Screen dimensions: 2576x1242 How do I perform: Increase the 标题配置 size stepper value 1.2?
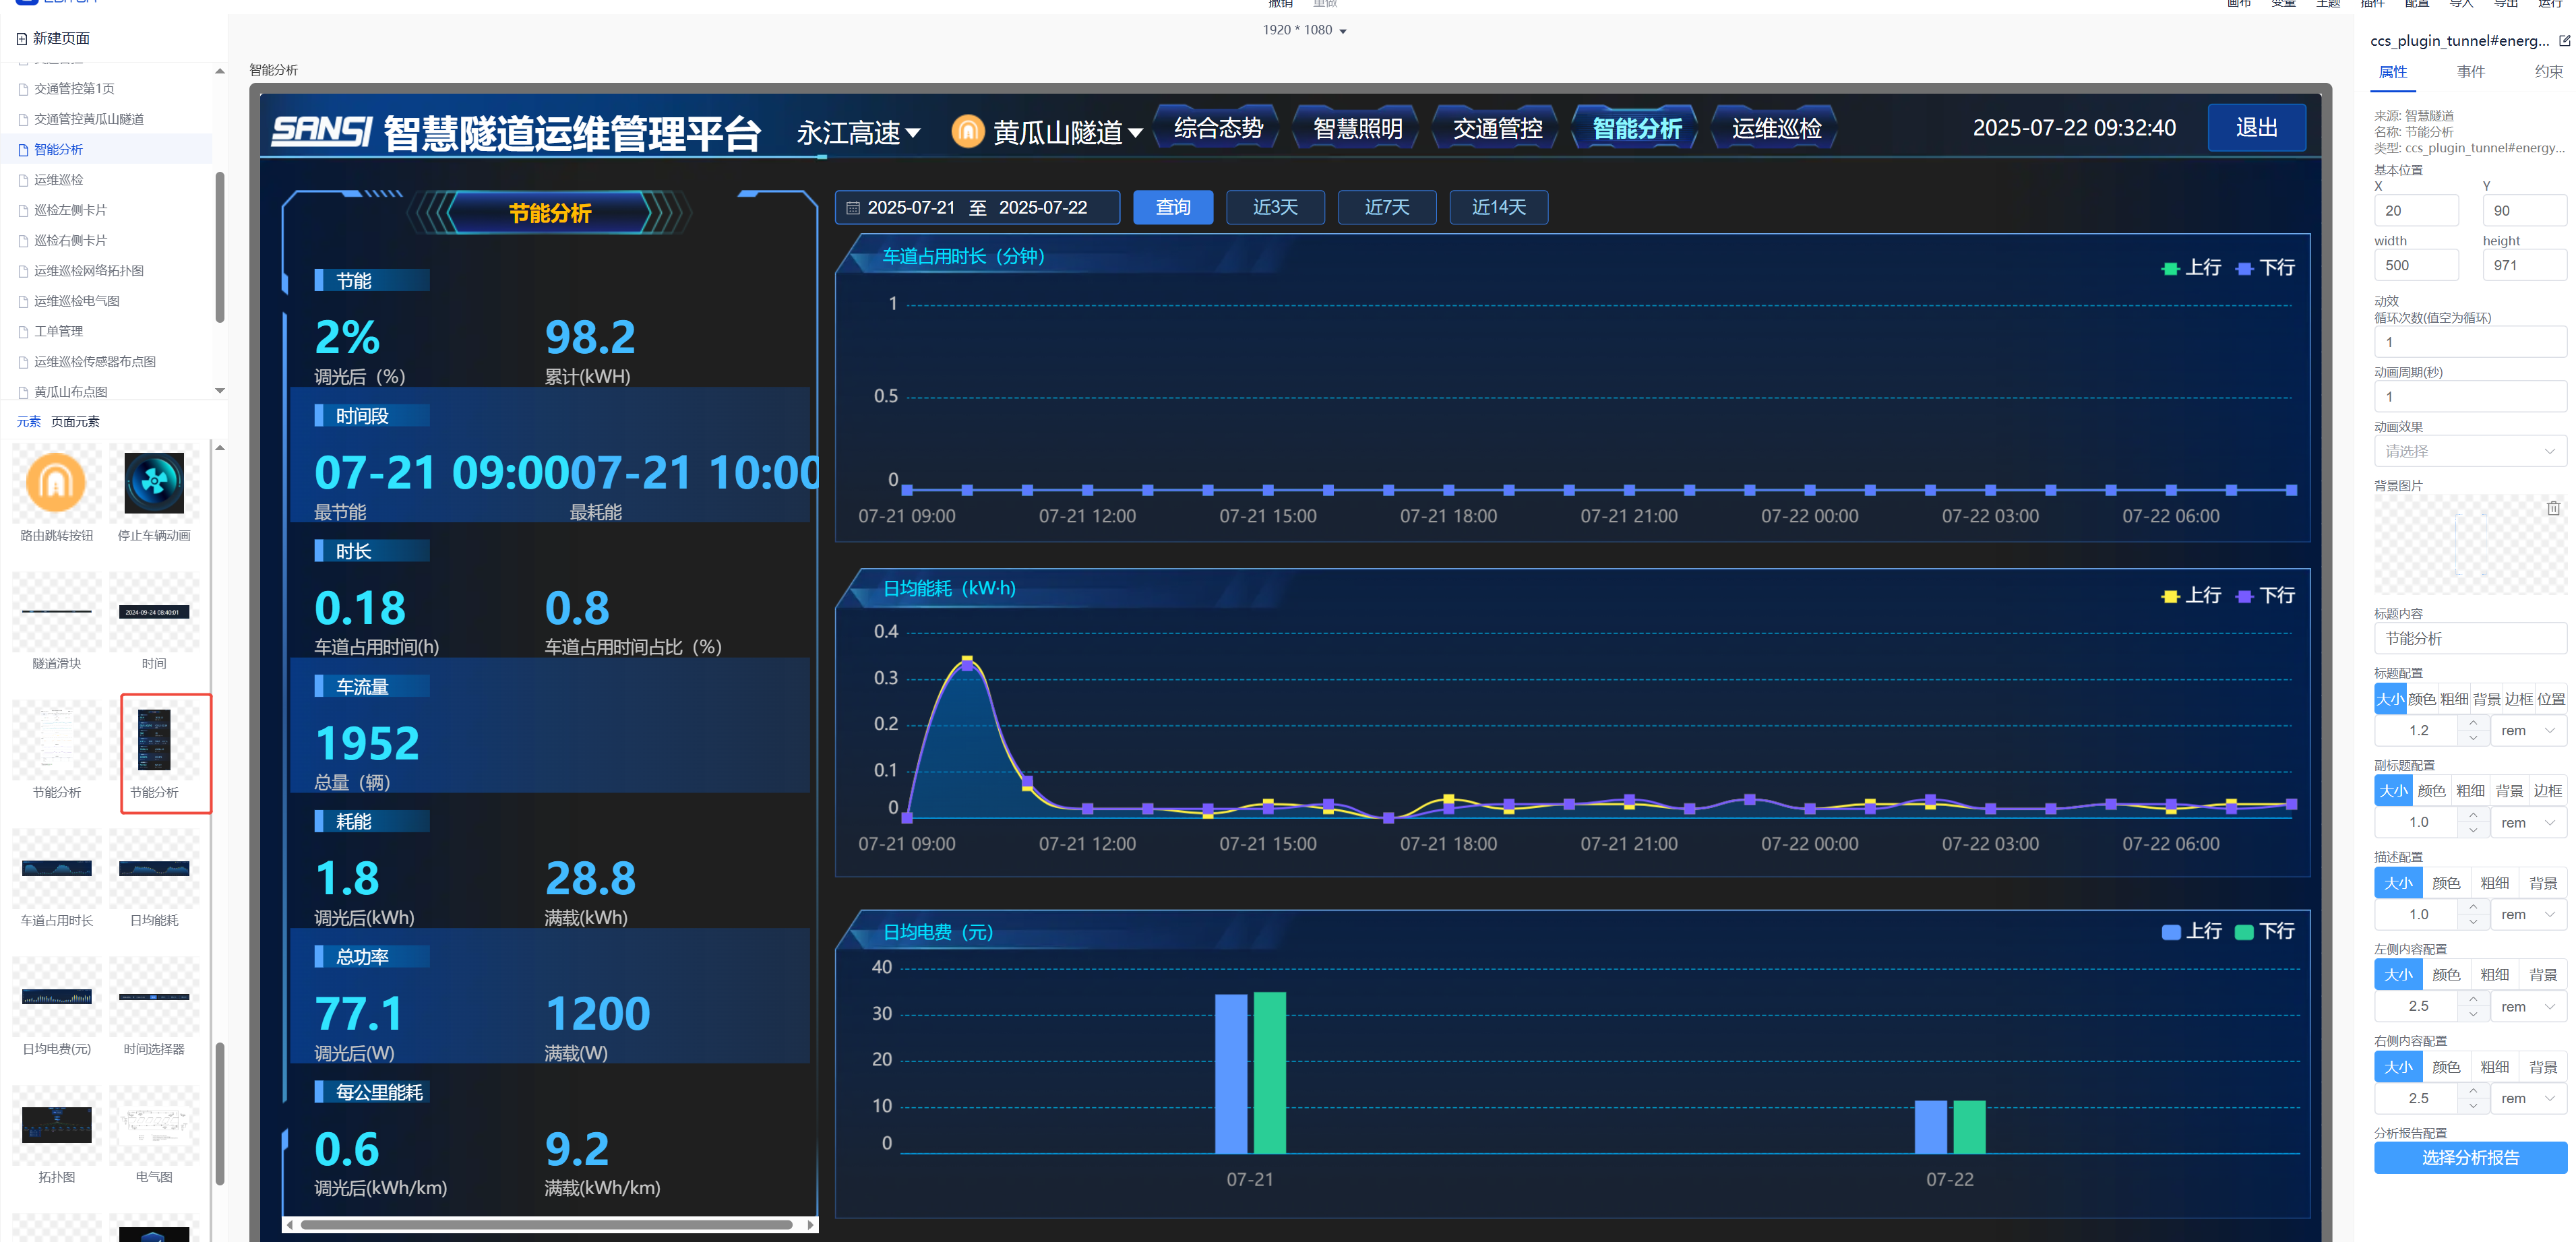tap(2473, 723)
